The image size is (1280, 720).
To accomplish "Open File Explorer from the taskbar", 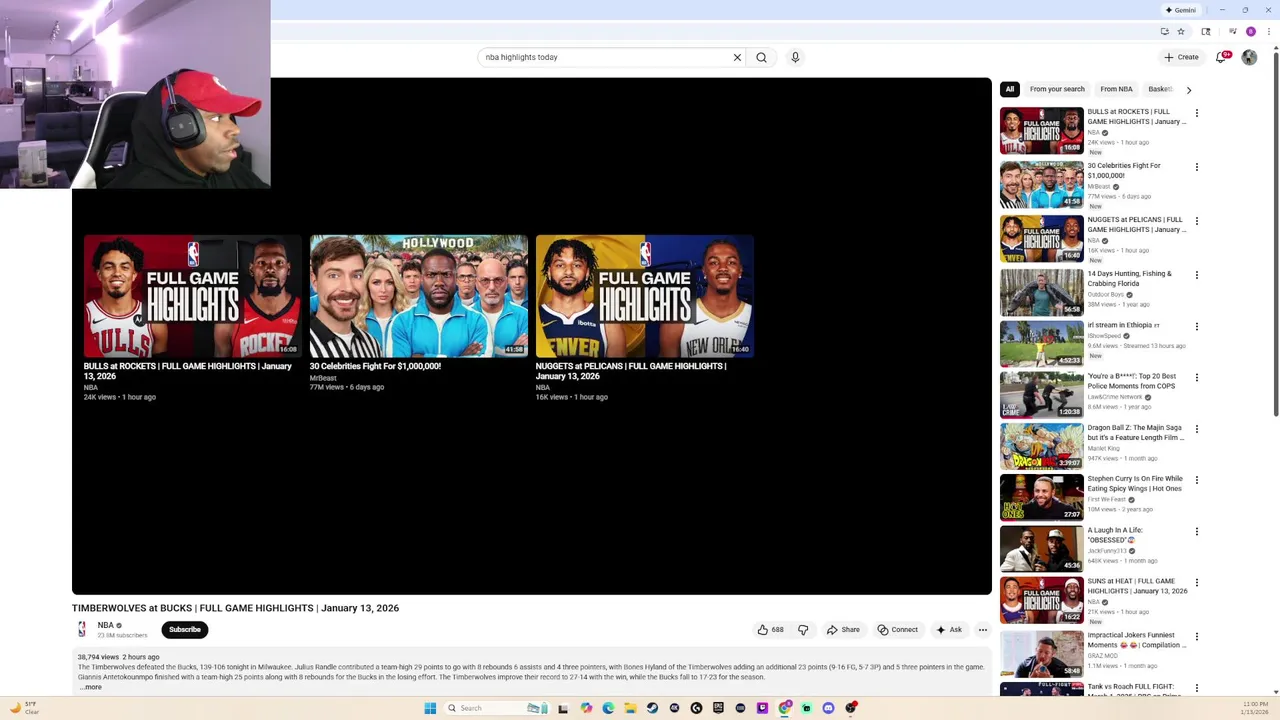I will pos(630,708).
